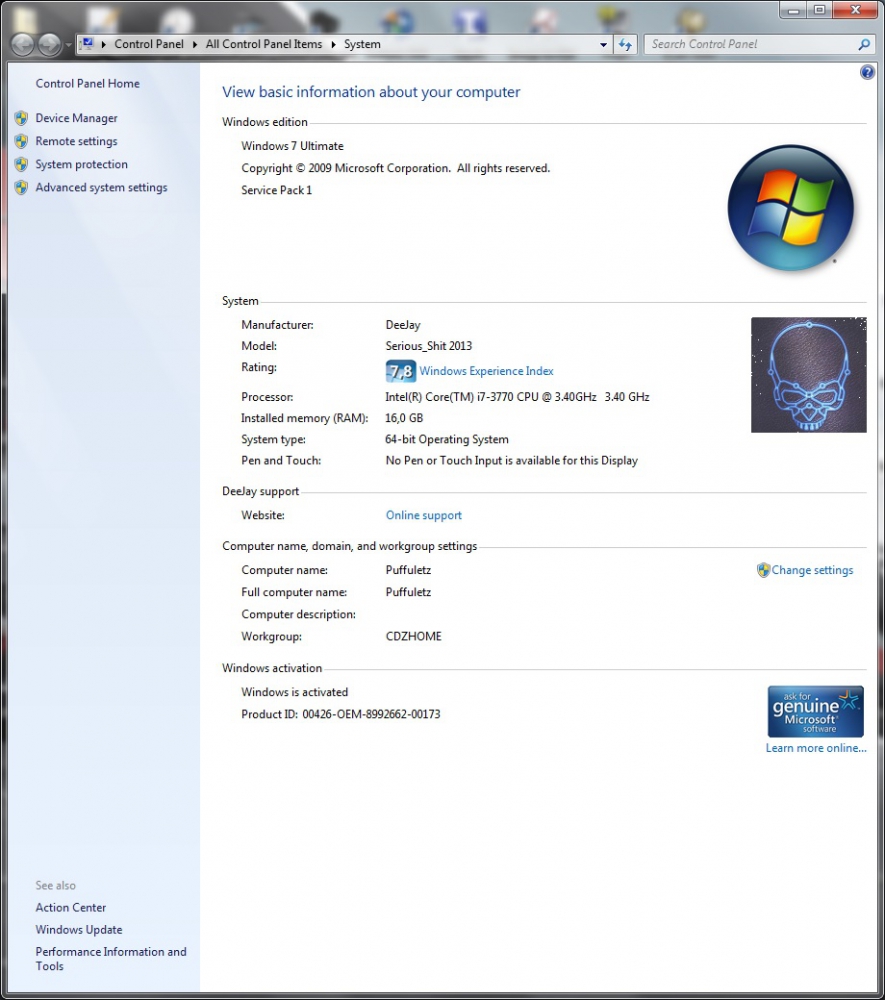Click the skull OEM logo image
This screenshot has height=1000, width=885.
pos(808,375)
